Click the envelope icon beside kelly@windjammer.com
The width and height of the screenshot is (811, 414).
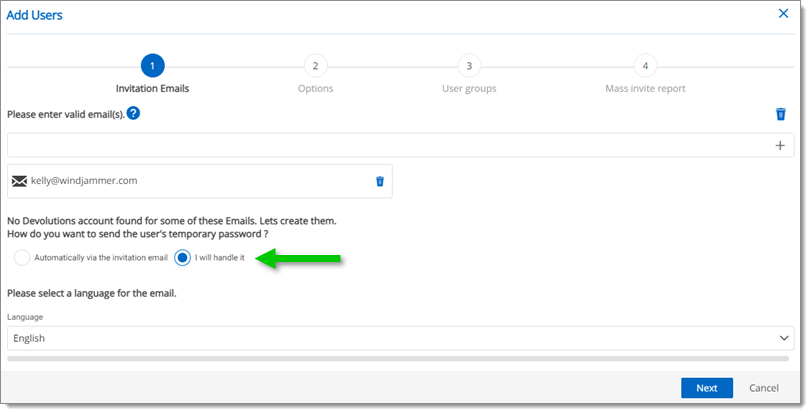pyautogui.click(x=19, y=181)
